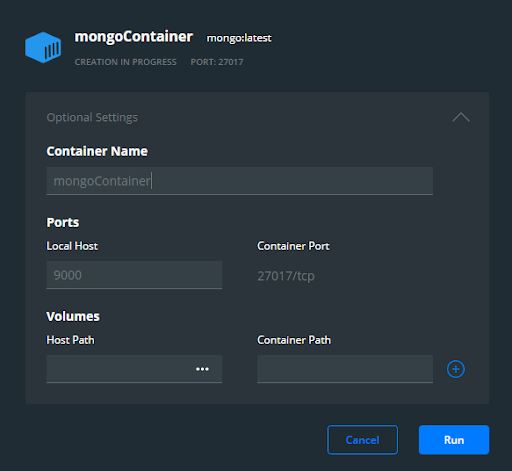
Task: Click the CREATION IN PROGRESS status
Action: point(125,62)
